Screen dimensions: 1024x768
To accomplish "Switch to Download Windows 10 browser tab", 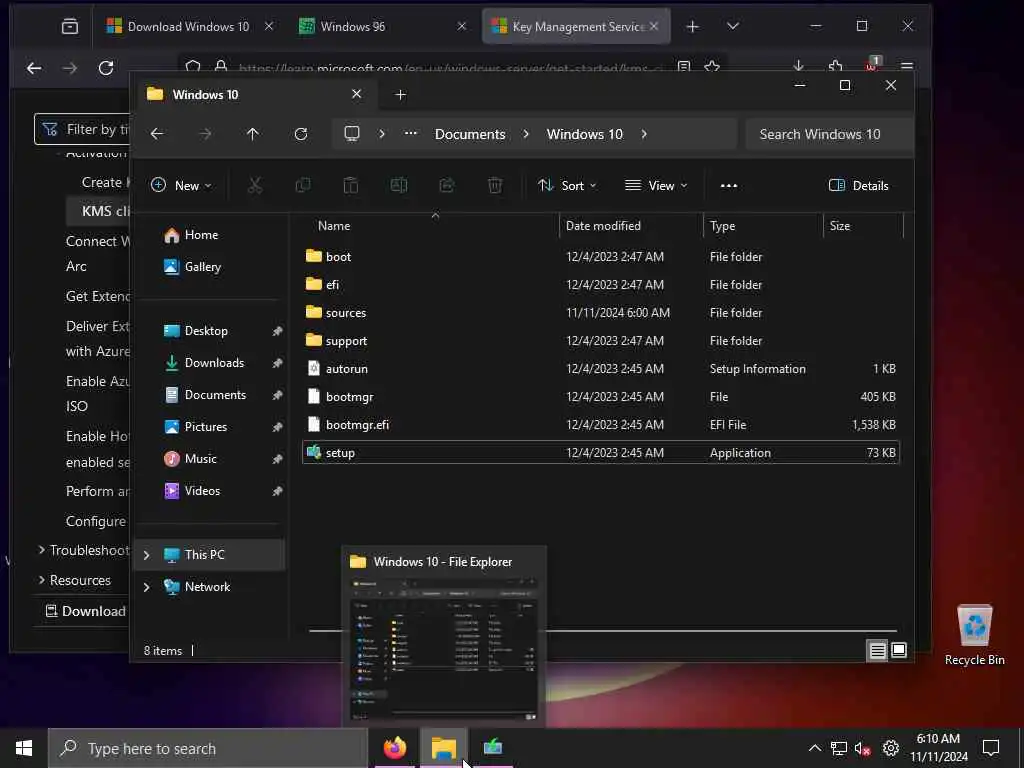I will [x=186, y=27].
